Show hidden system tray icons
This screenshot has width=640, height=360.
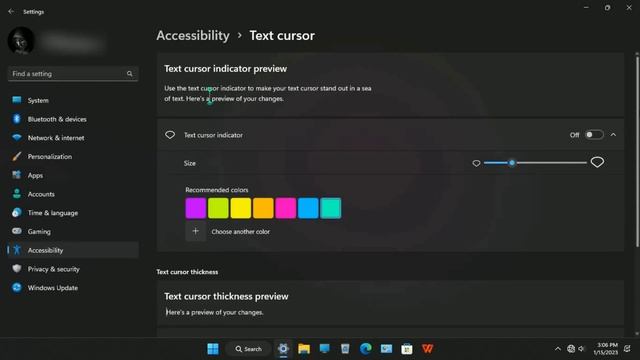click(x=558, y=349)
